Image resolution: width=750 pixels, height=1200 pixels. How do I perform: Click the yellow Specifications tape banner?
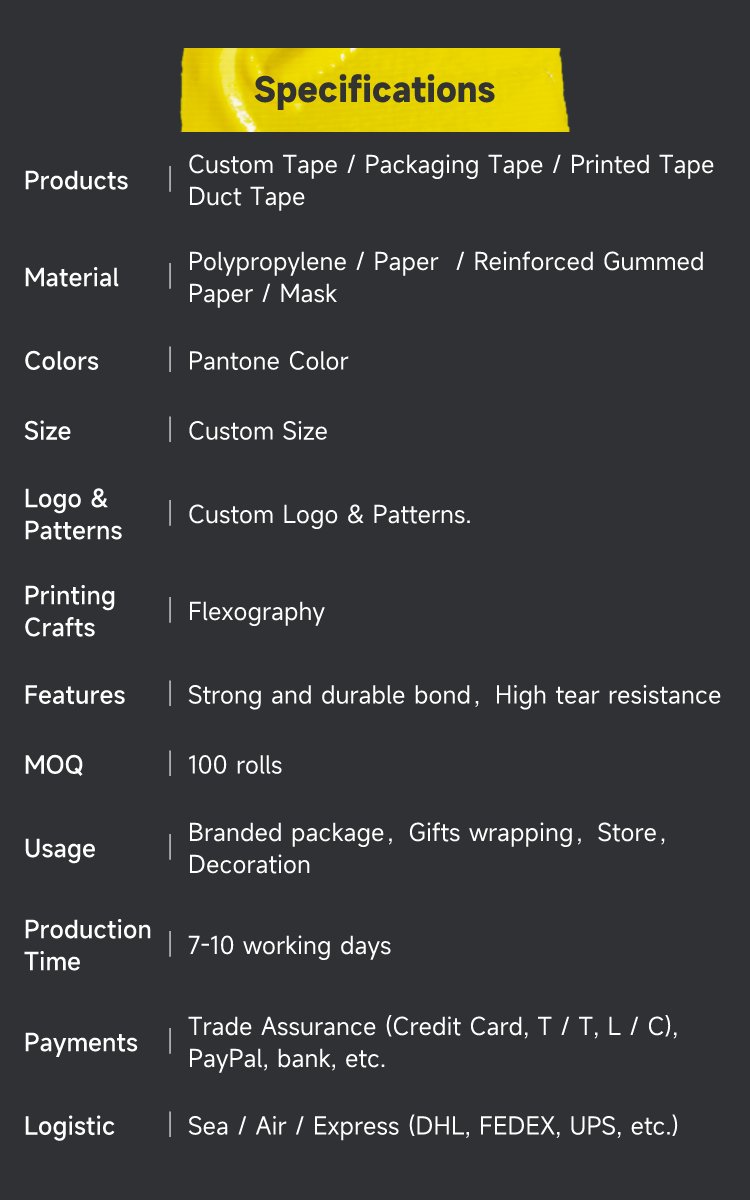click(375, 89)
